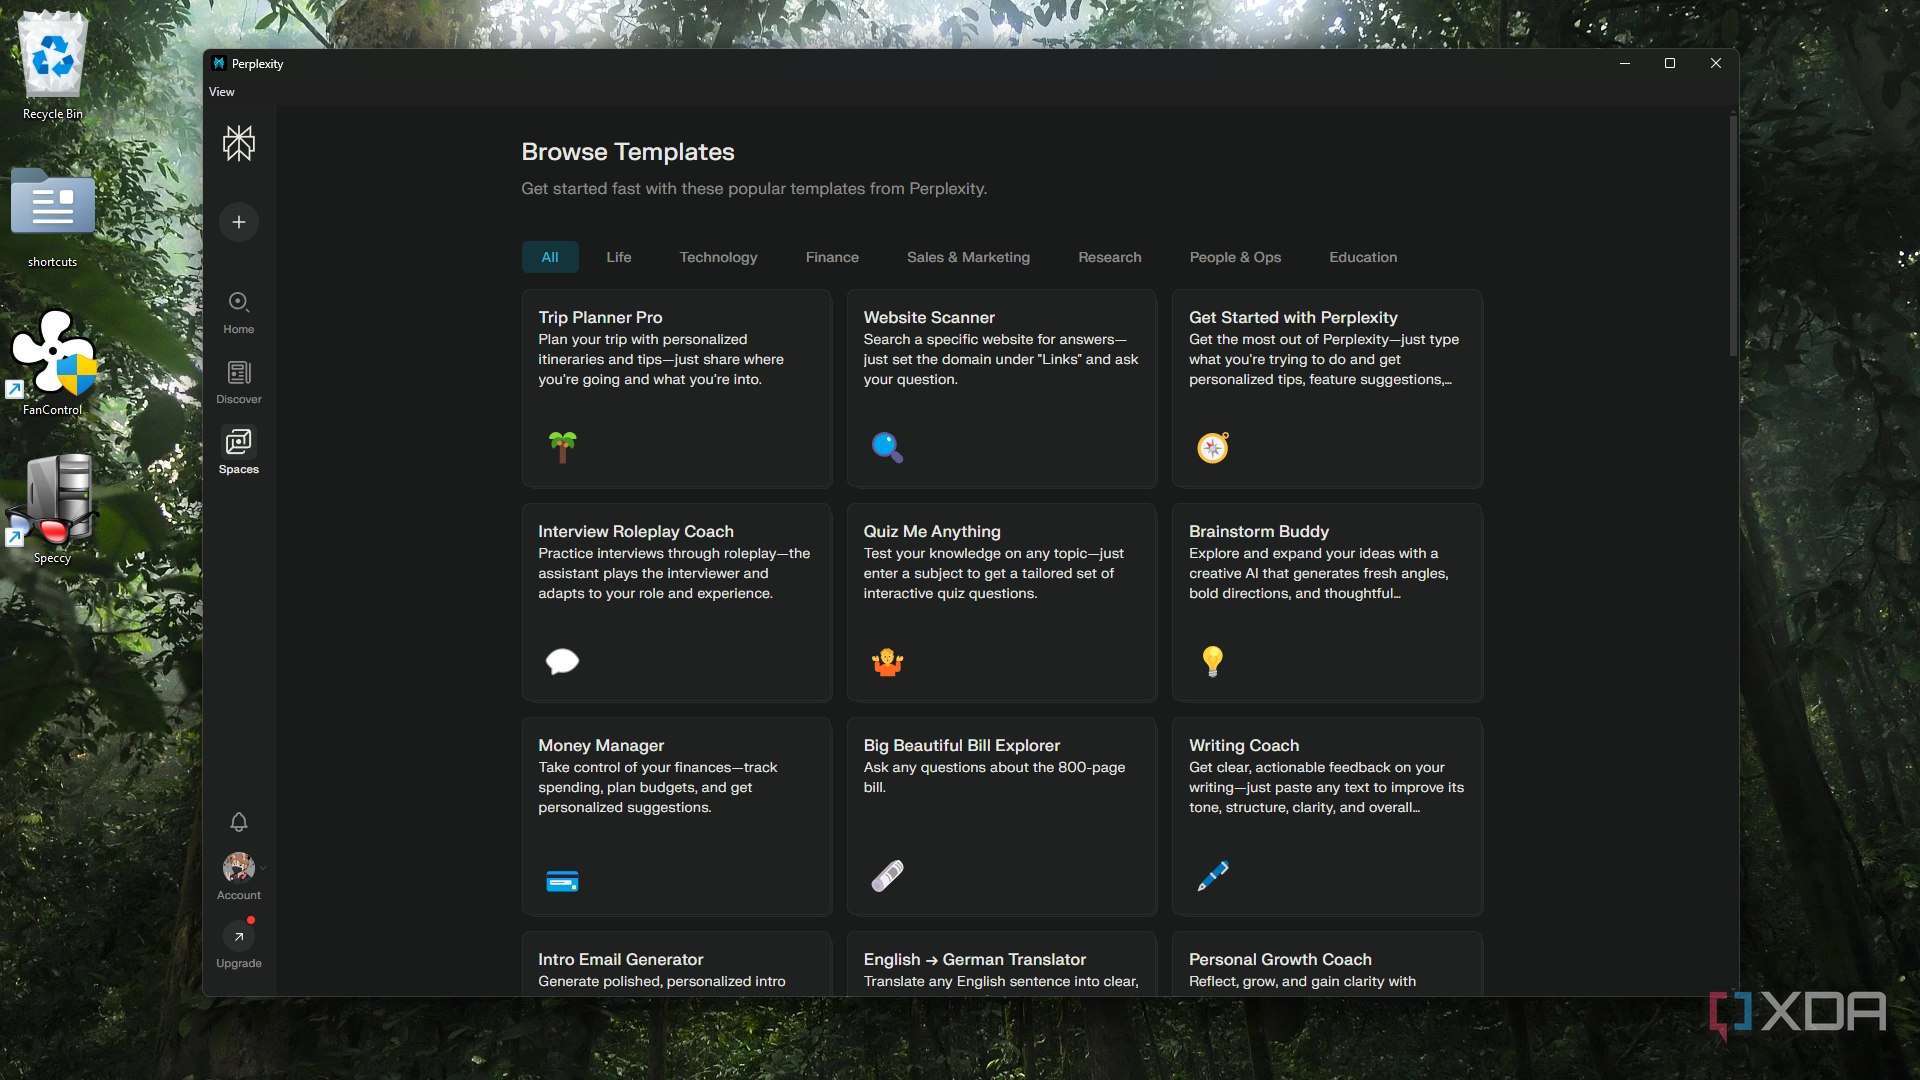
Task: Click the light bulb icon in Brainstorm Buddy
Action: click(x=1213, y=661)
